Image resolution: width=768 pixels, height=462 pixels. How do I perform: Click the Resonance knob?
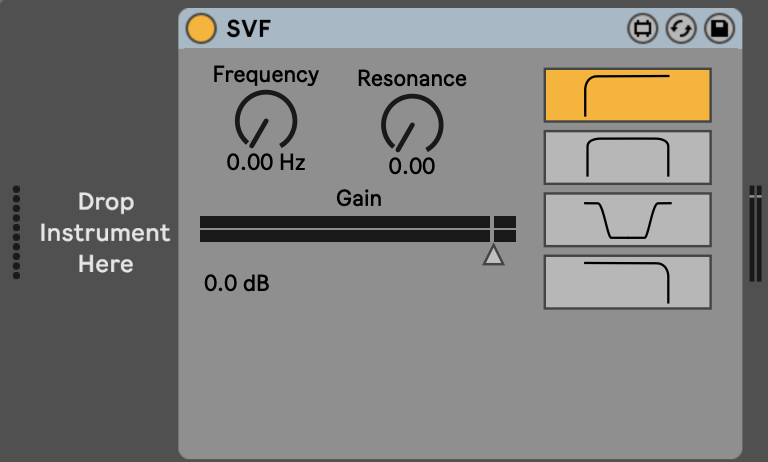(411, 125)
